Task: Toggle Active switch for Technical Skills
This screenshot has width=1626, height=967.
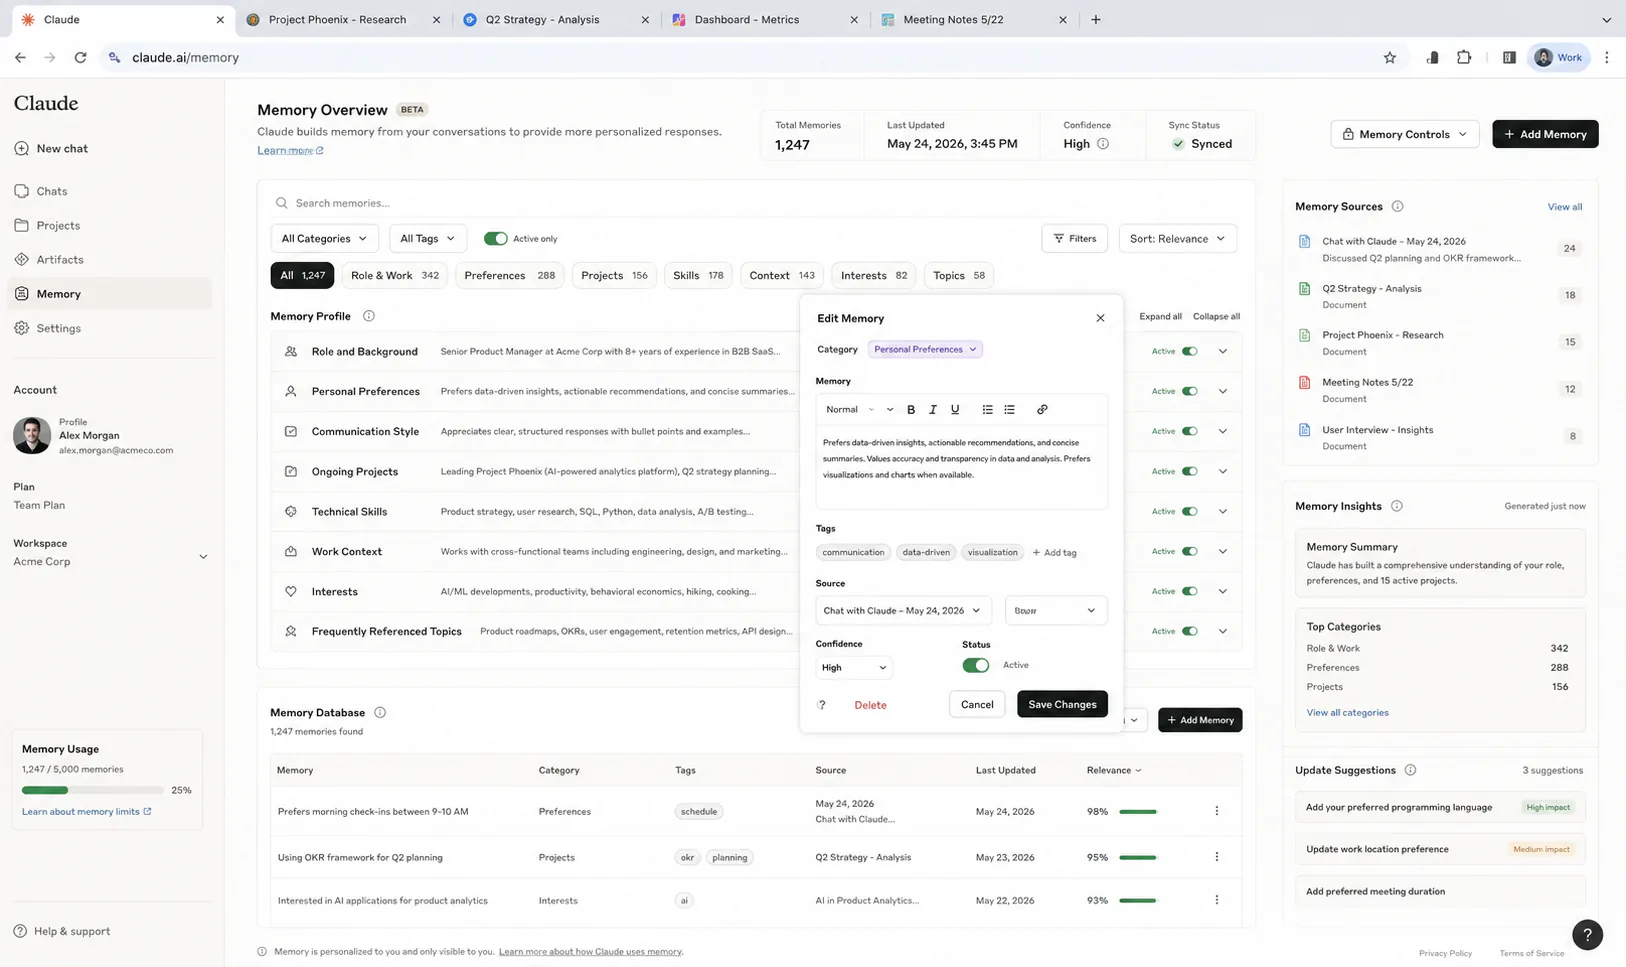Action: click(1189, 511)
